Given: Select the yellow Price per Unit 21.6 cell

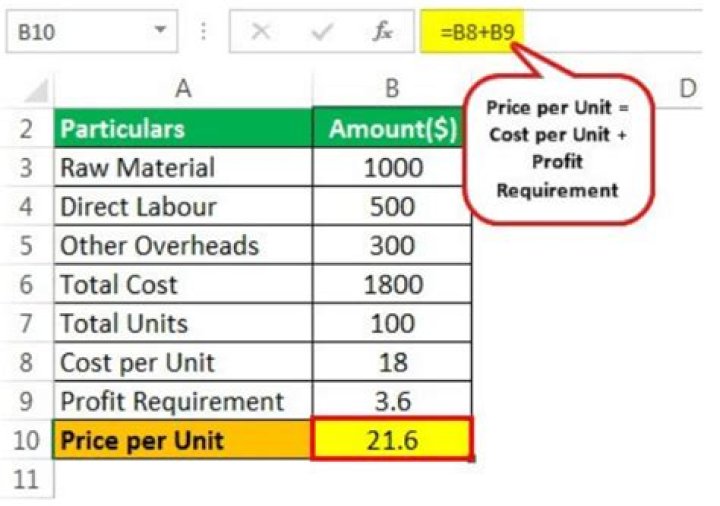Looking at the screenshot, I should point(391,440).
